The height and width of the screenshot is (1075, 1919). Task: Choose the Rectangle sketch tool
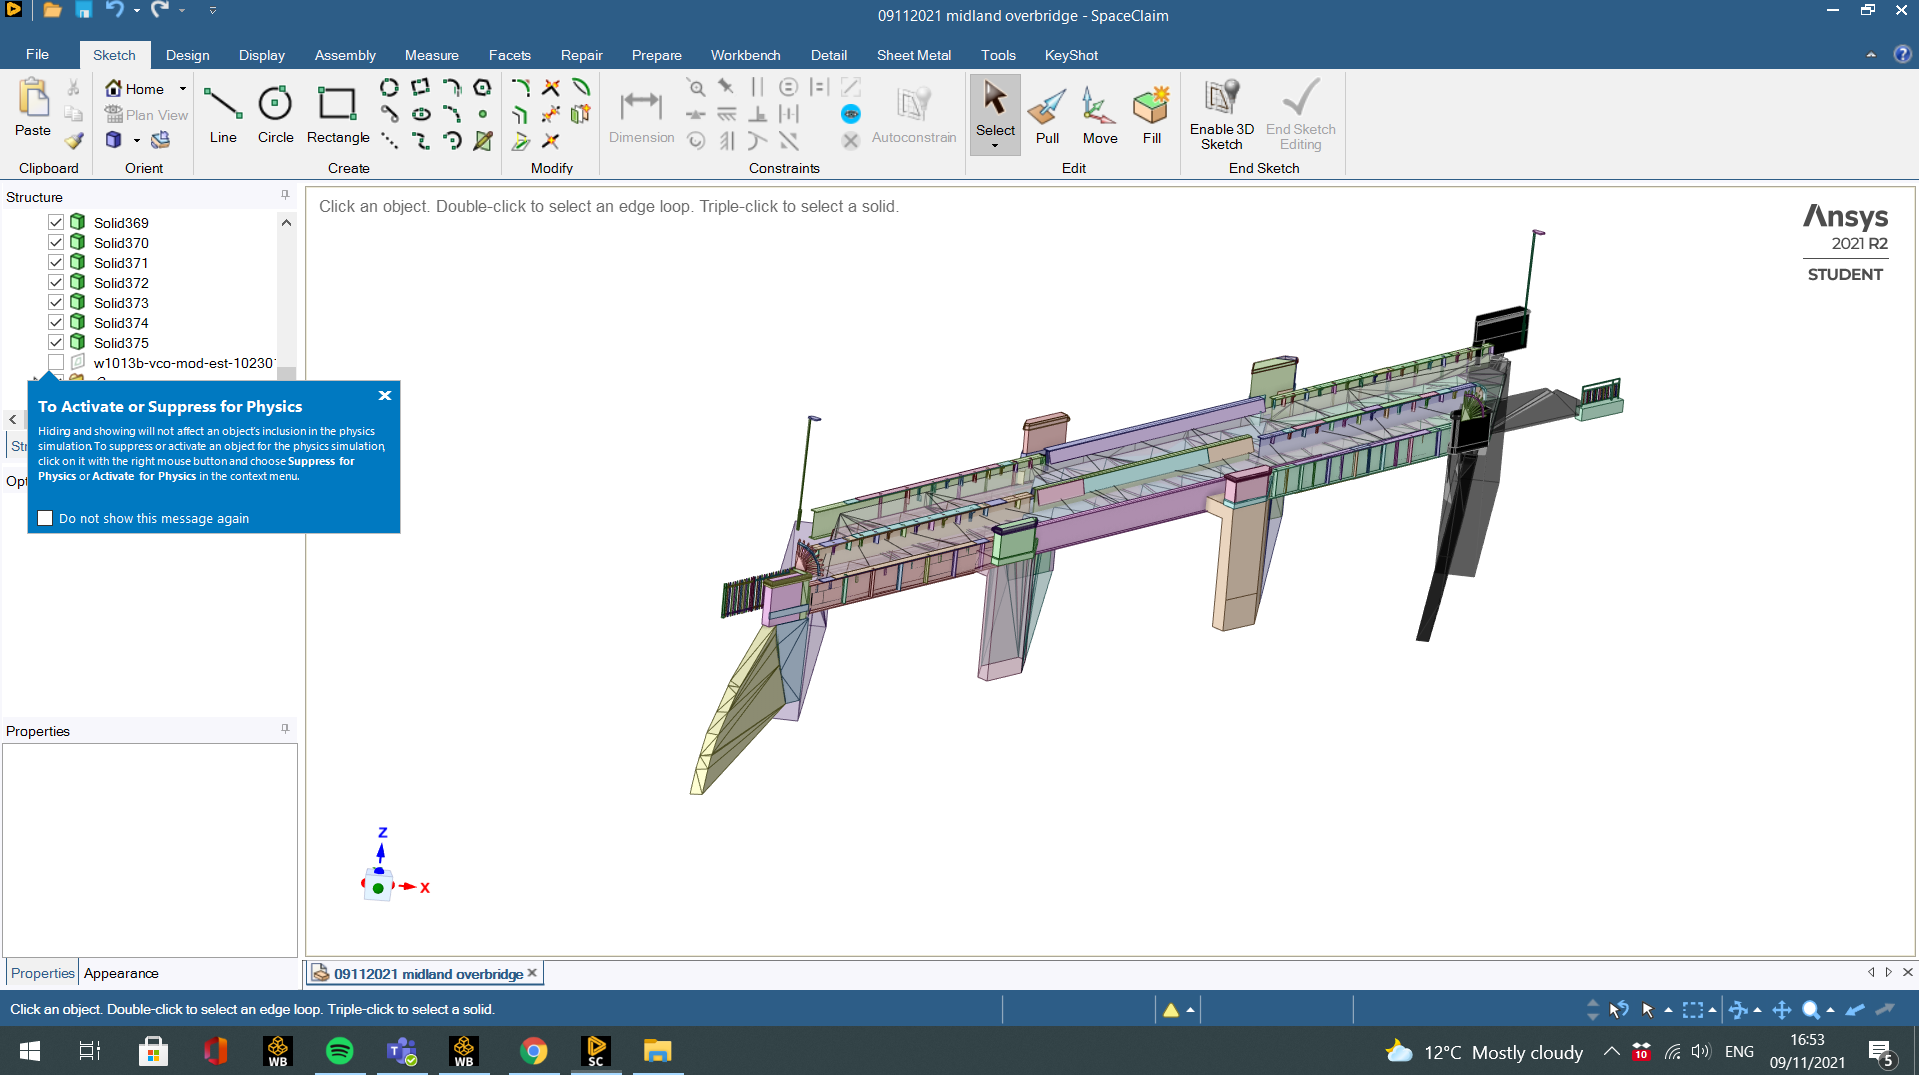pos(337,113)
